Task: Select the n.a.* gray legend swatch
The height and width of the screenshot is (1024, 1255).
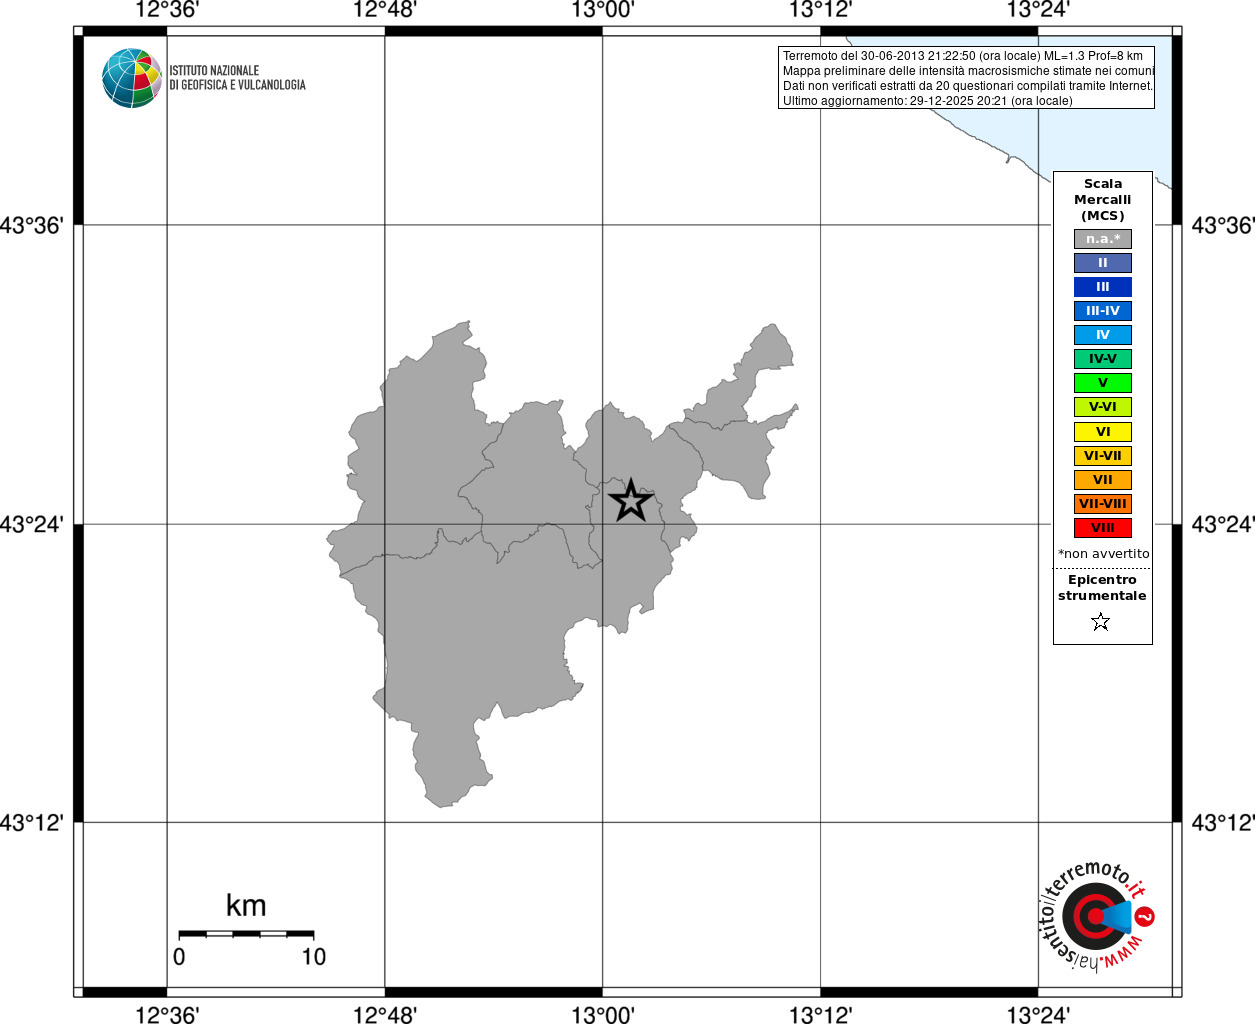Action: coord(1103,239)
